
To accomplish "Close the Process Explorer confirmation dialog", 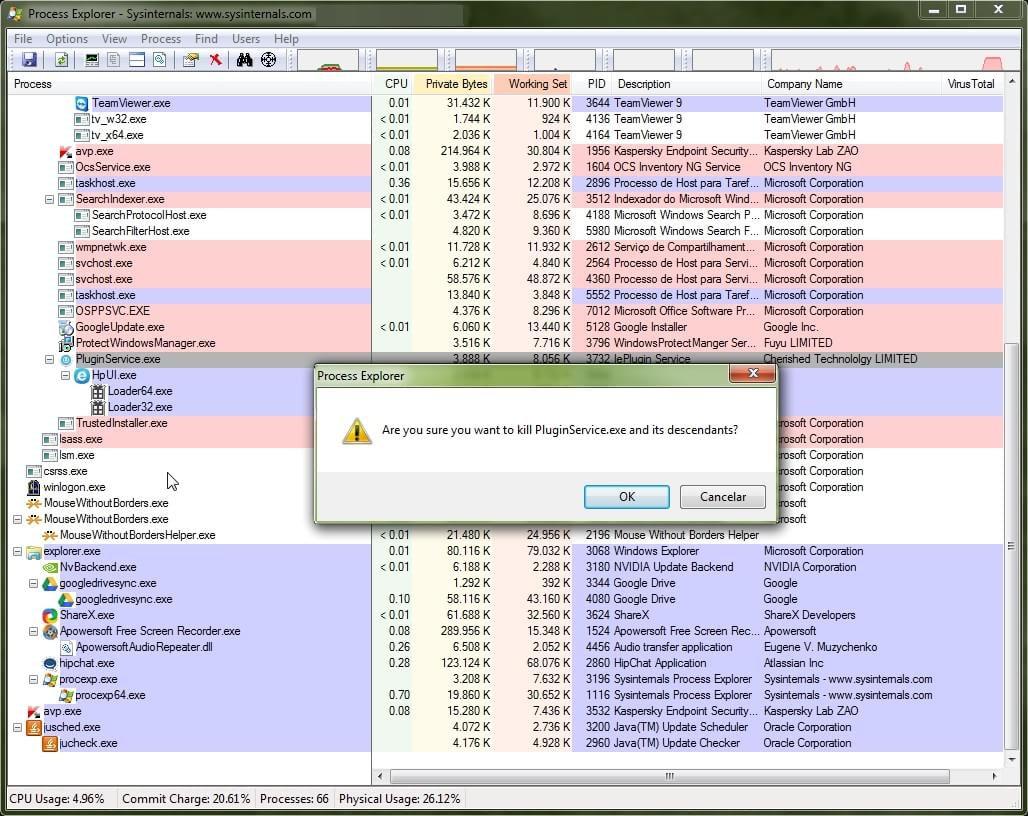I will [753, 373].
